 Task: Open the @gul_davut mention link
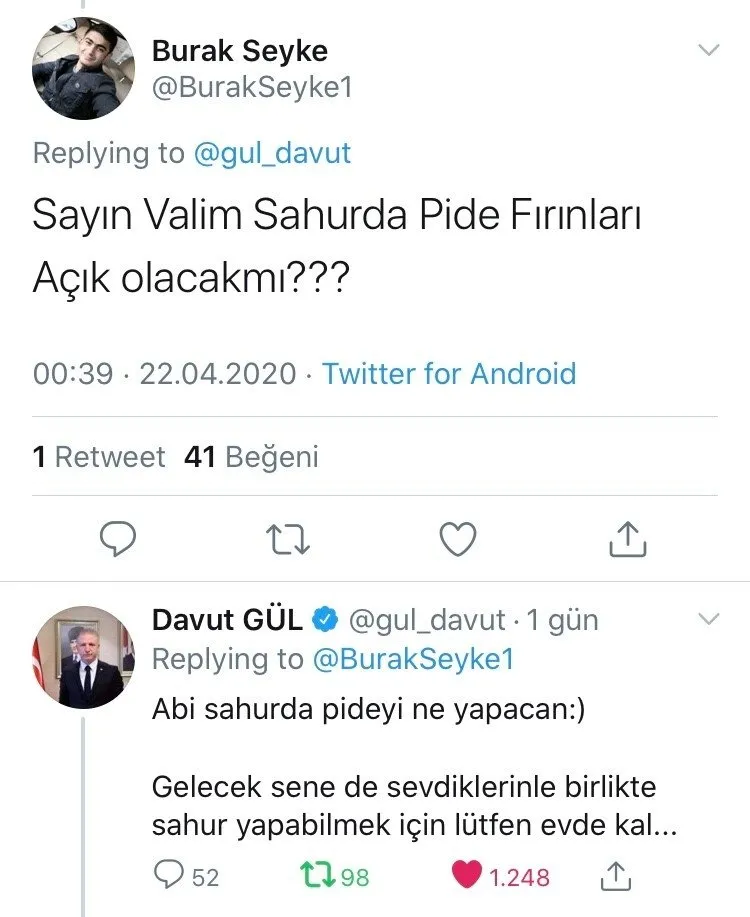pyautogui.click(x=271, y=153)
